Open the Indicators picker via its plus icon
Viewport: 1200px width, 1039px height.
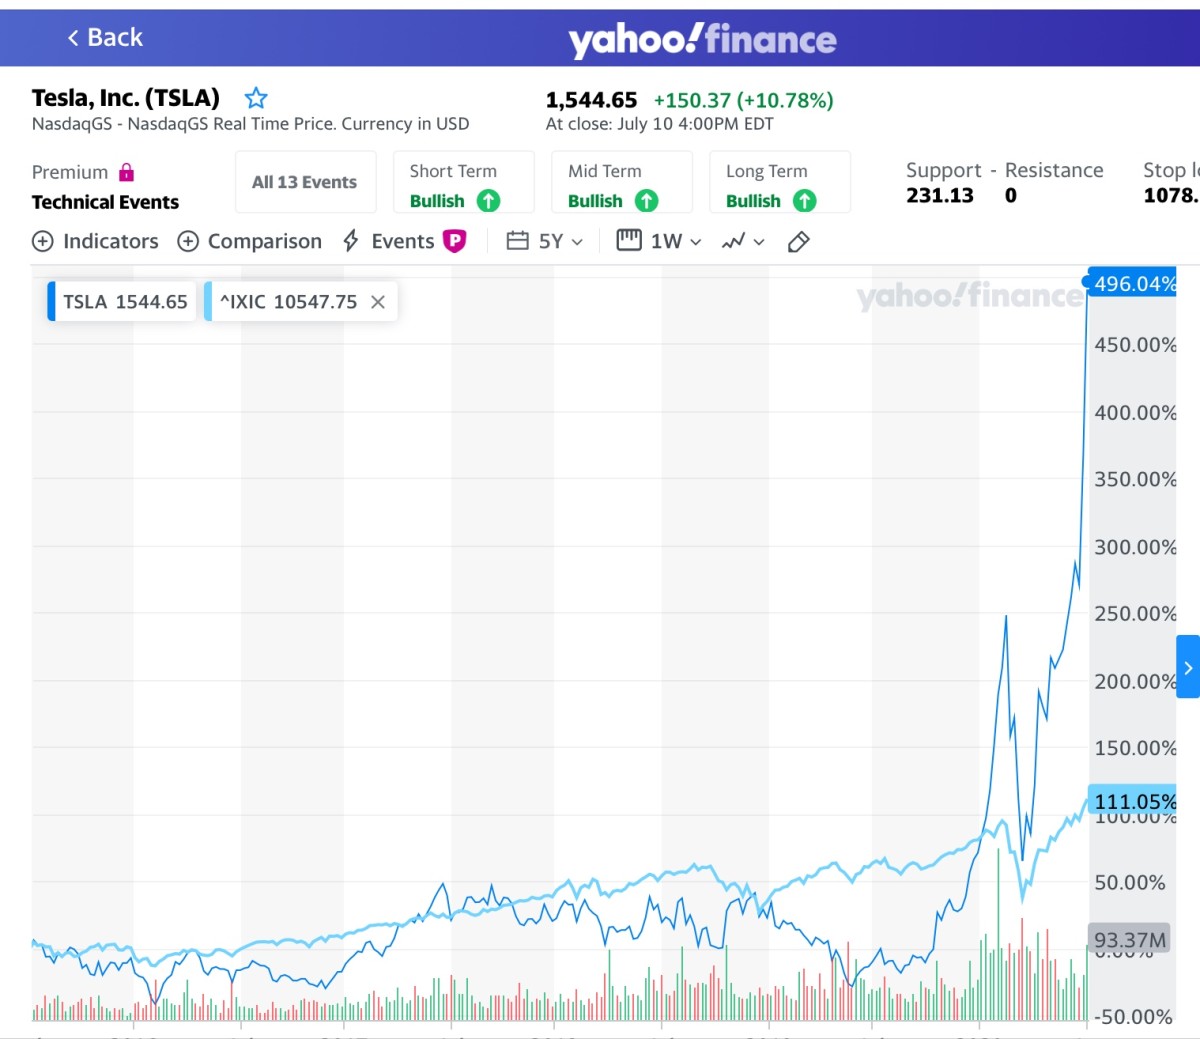tap(43, 241)
